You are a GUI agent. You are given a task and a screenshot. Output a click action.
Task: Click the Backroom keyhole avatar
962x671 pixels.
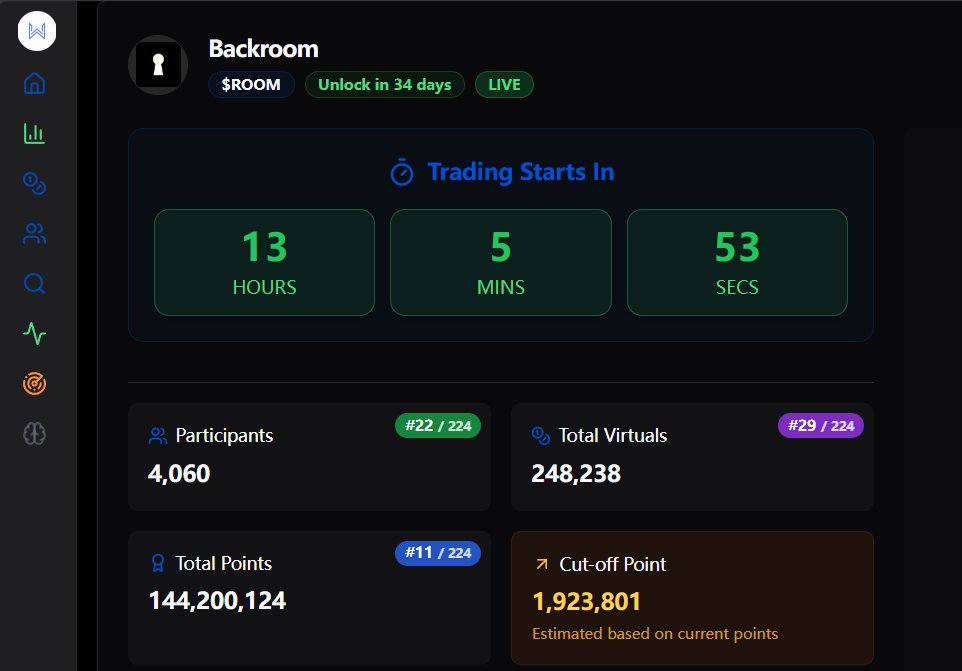(x=158, y=65)
